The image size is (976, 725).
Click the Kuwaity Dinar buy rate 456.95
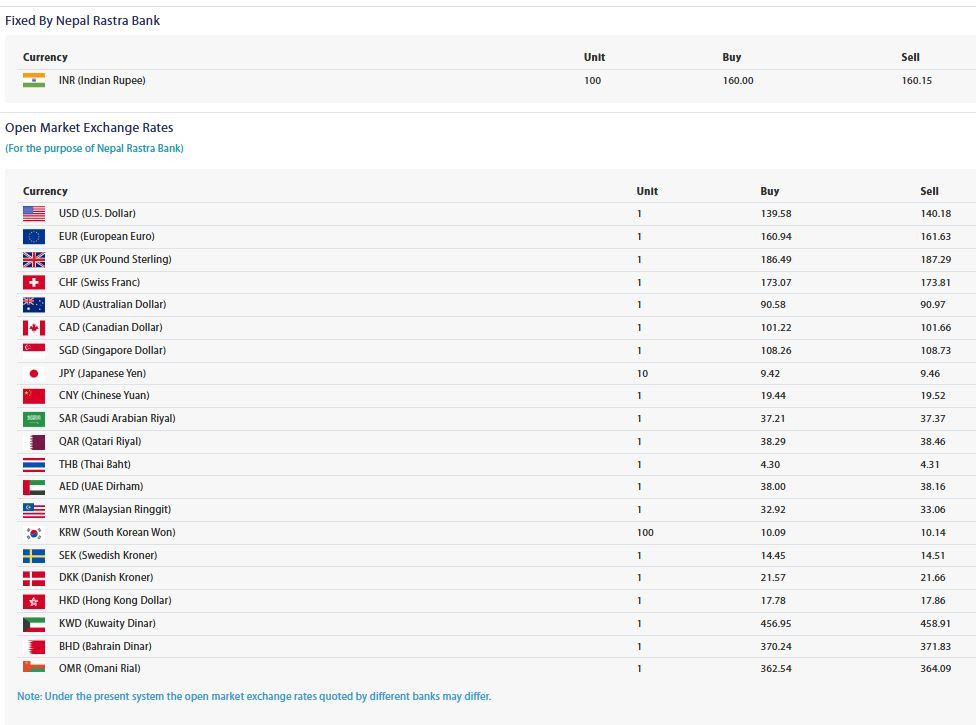[776, 624]
